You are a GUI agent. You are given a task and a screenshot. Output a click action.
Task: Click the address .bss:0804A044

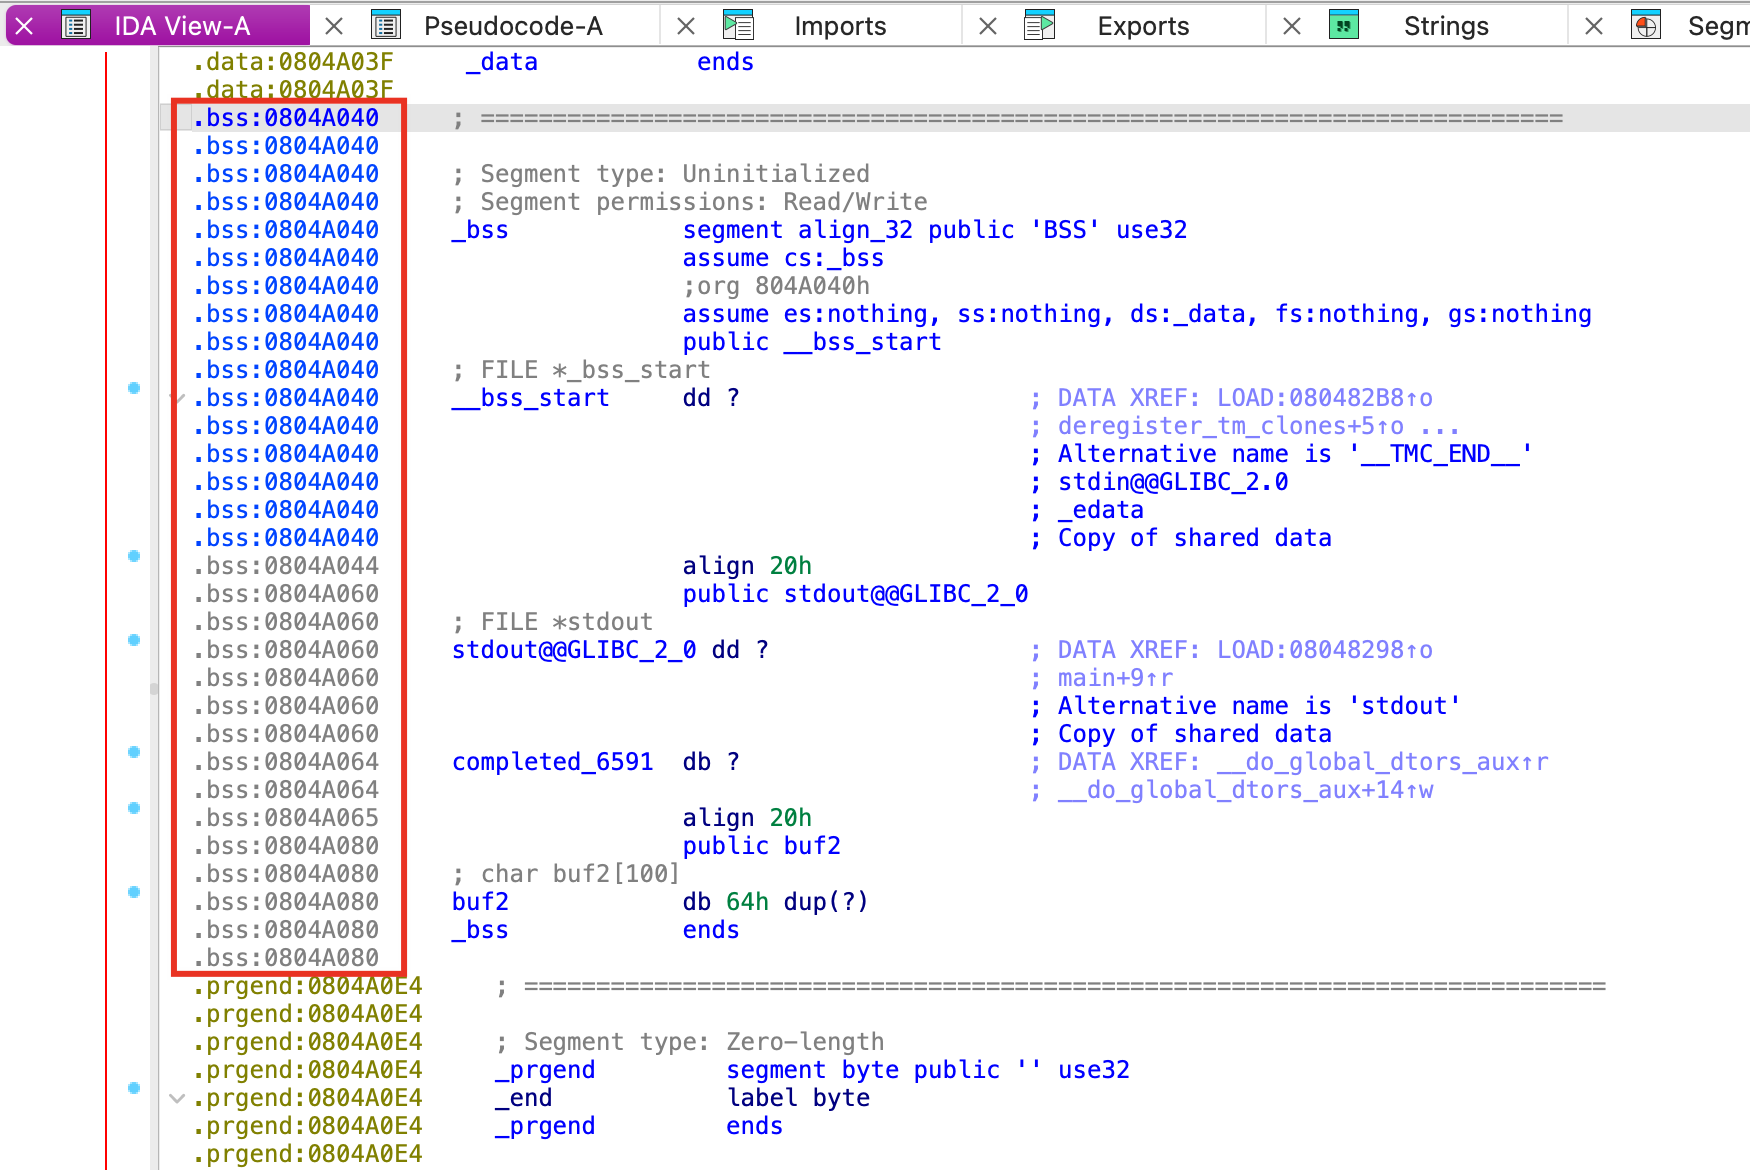tap(286, 566)
